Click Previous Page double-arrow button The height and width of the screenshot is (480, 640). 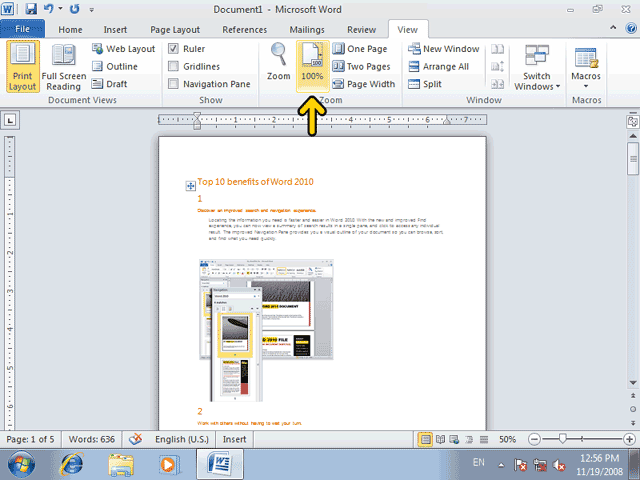(633, 396)
